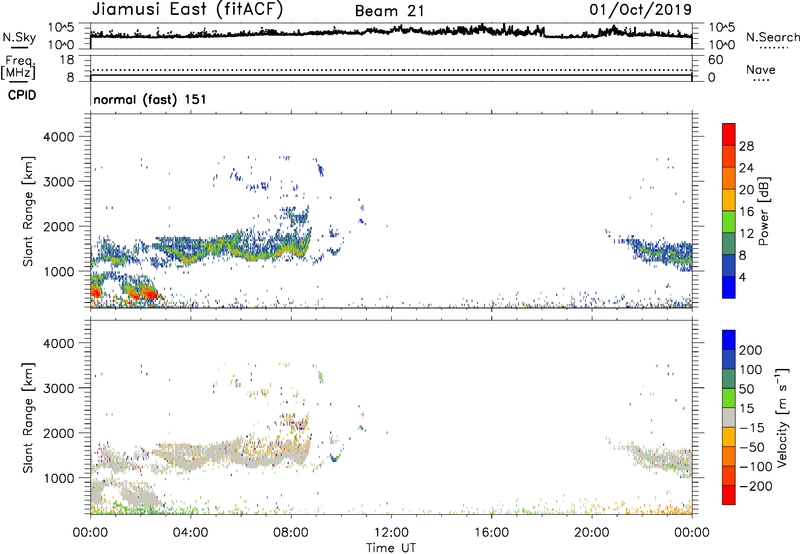
Task: Click 'Slant Range [km]' label of velocity panel
Action: coord(28,418)
